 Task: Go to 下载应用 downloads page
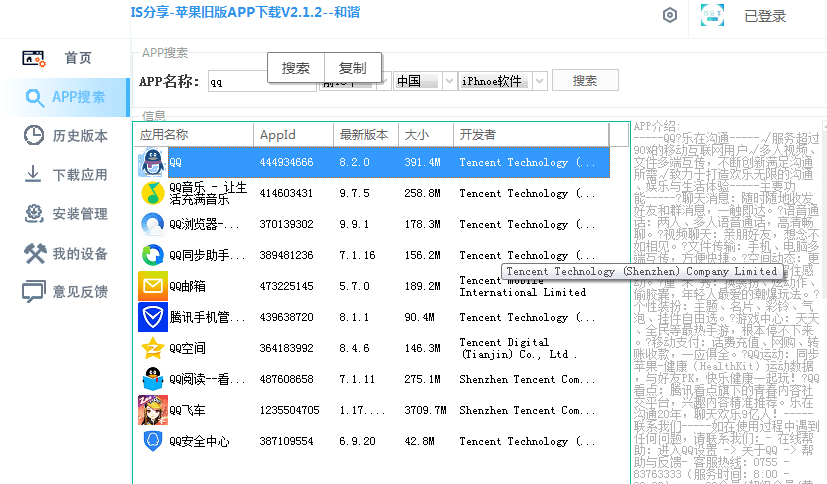(x=80, y=175)
